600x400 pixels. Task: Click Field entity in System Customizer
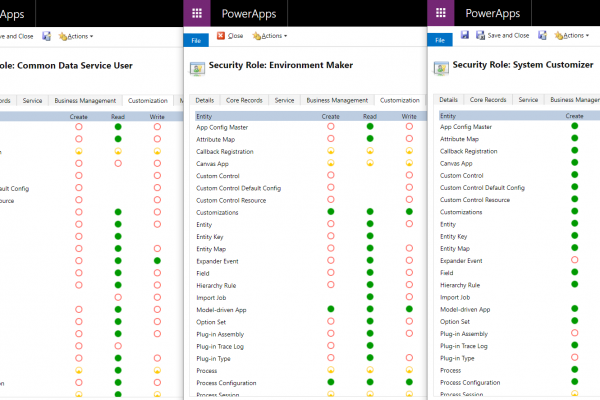click(x=447, y=273)
